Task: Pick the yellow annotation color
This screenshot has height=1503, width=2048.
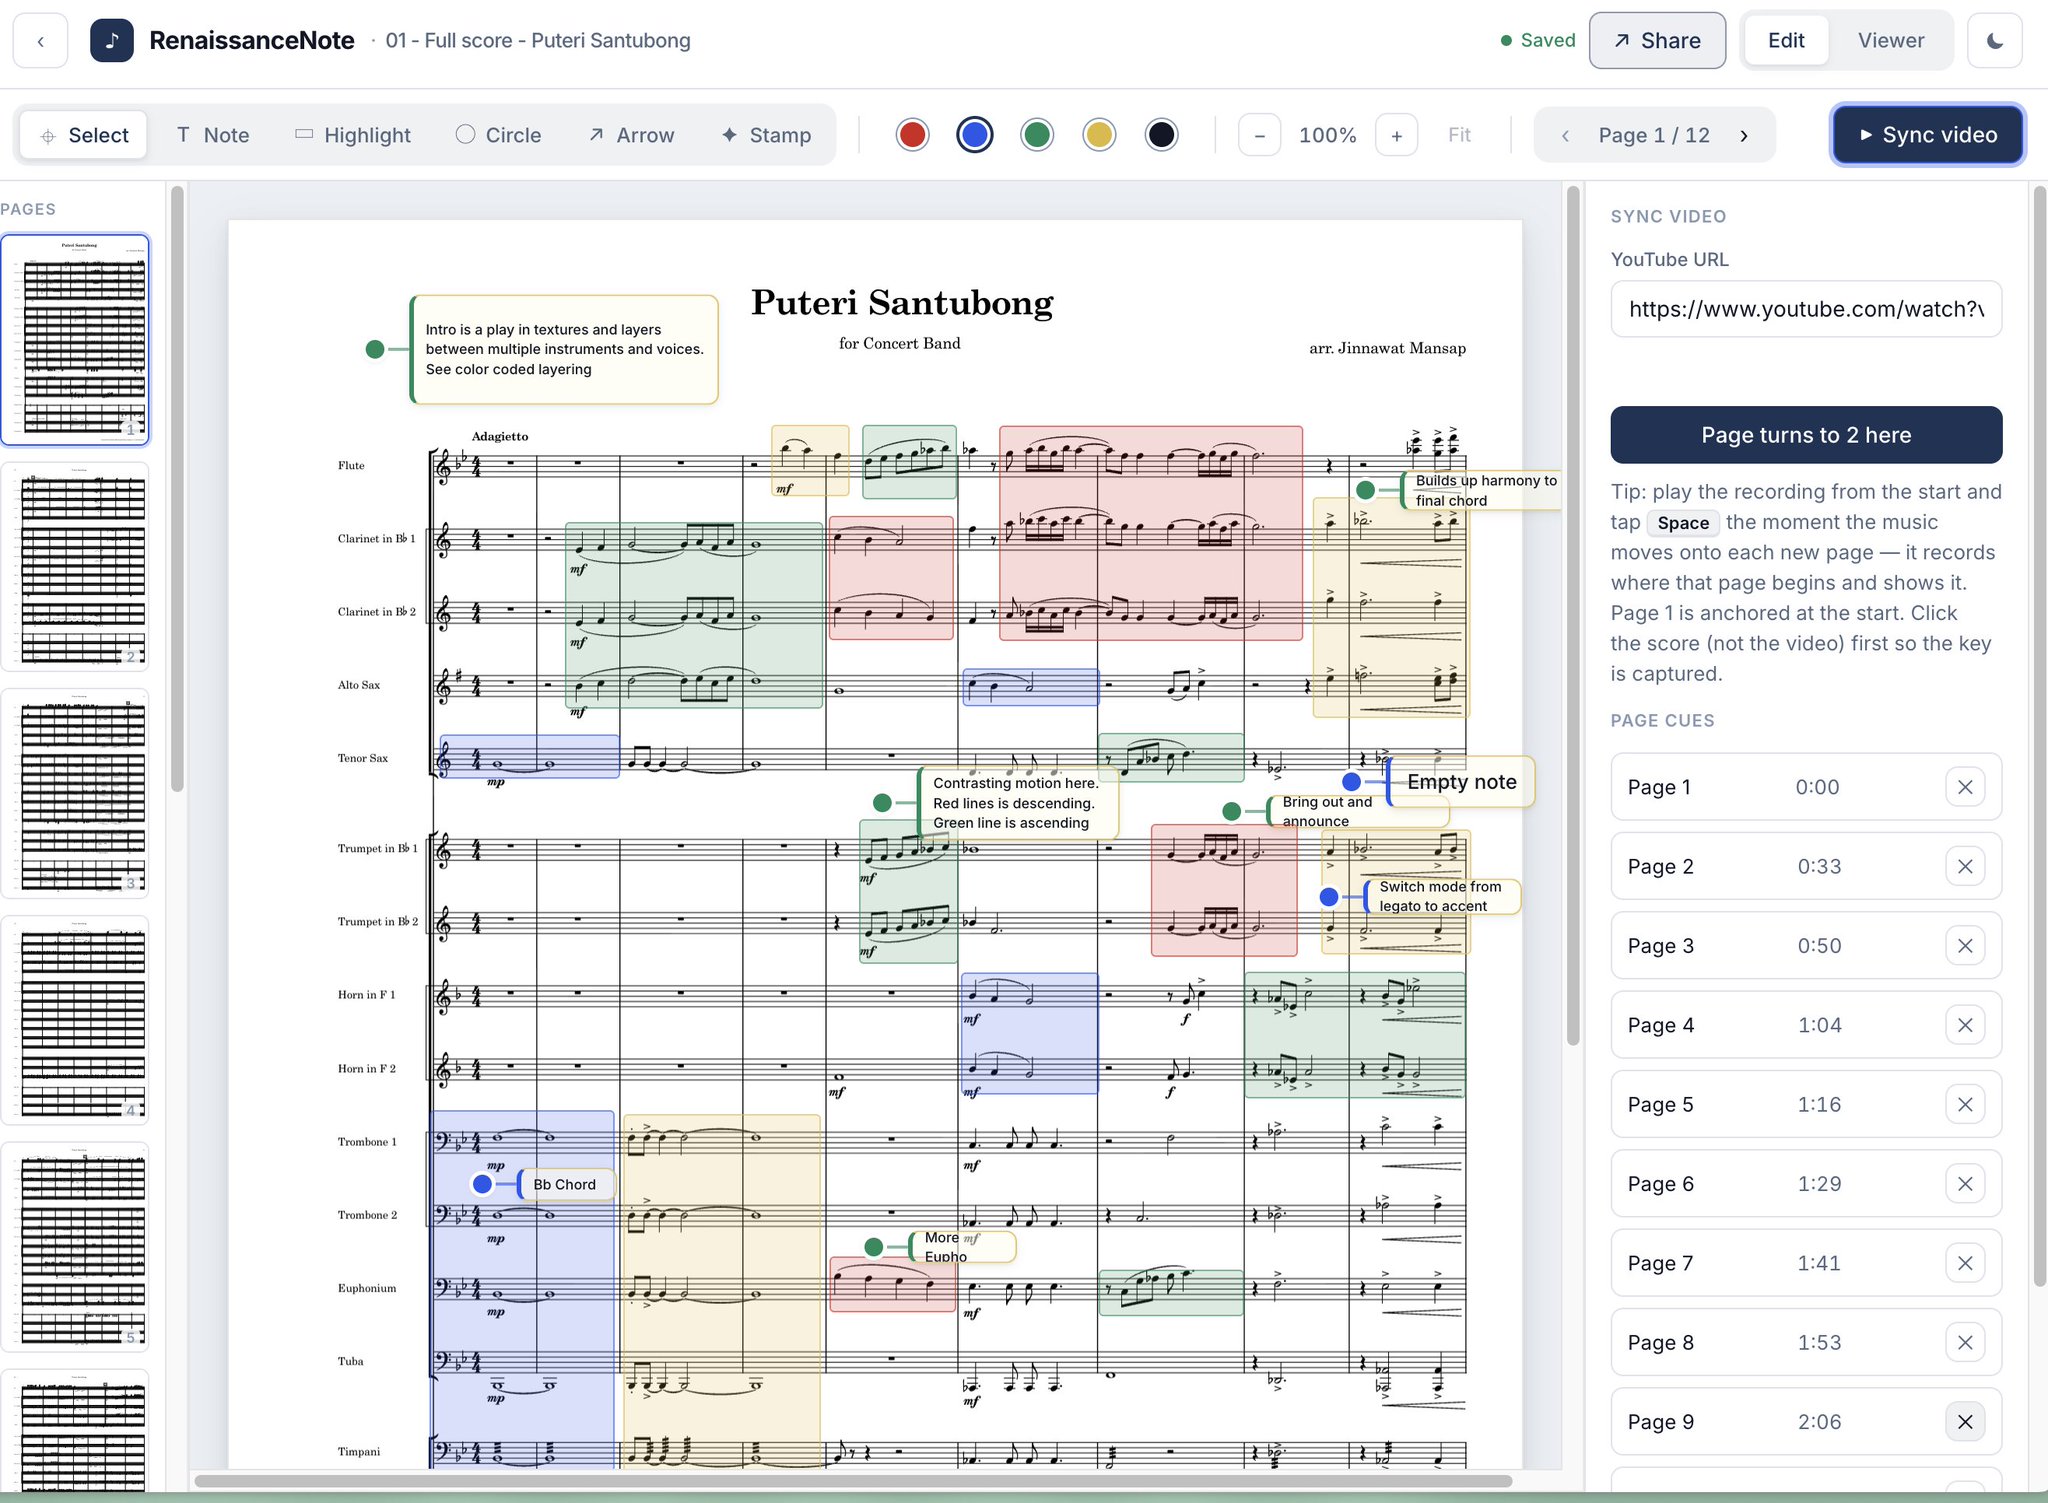Action: 1099,135
